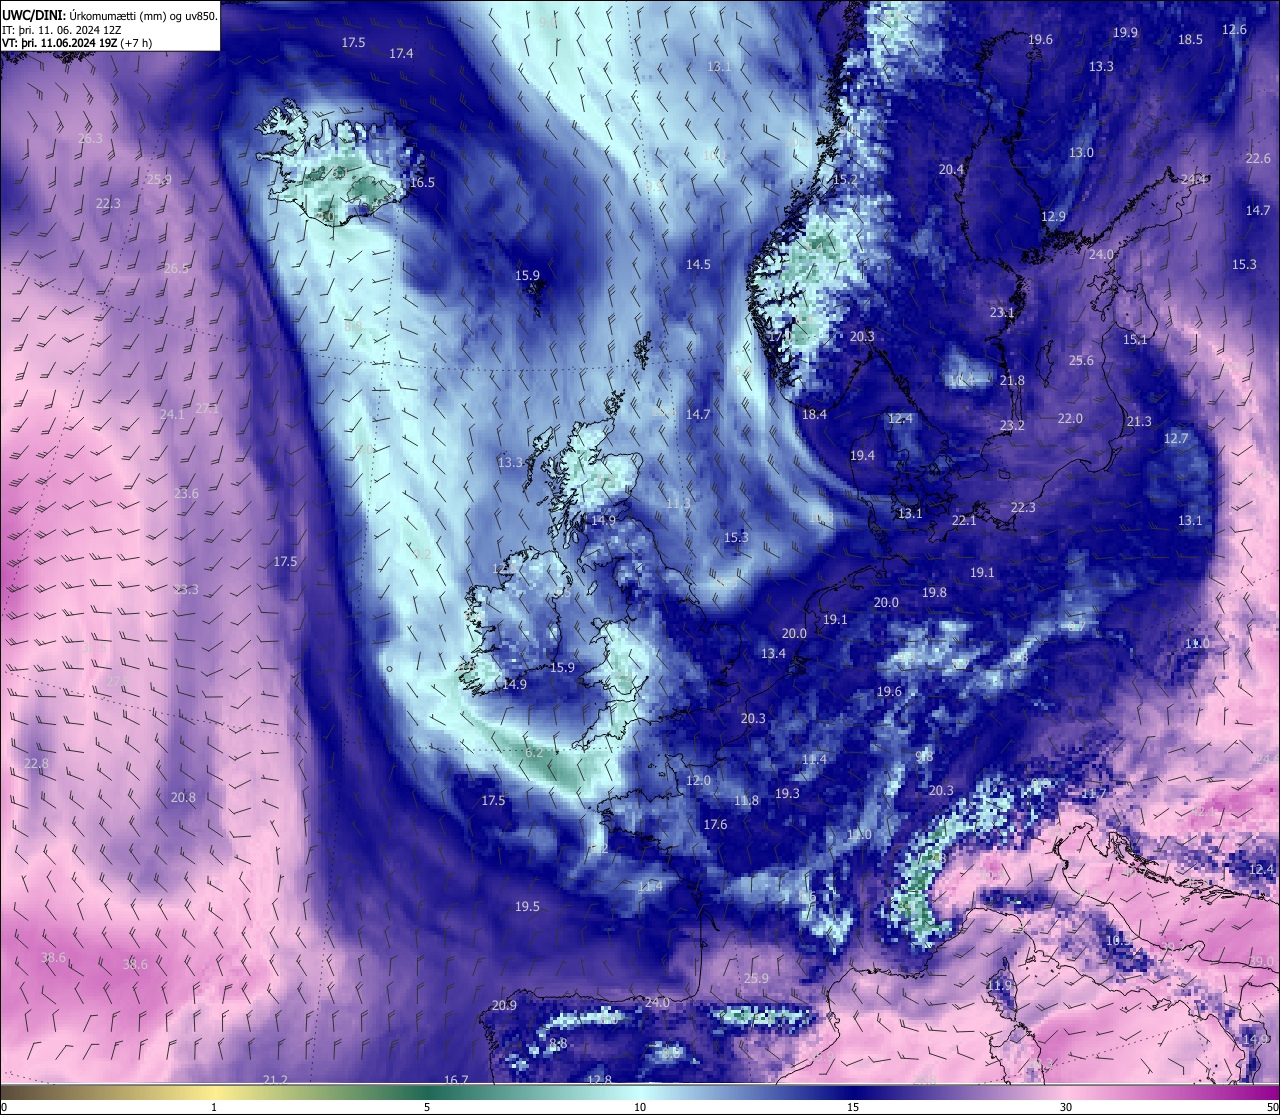Select the 21.3 value near Lithuania
1280x1115 pixels.
coord(1139,422)
